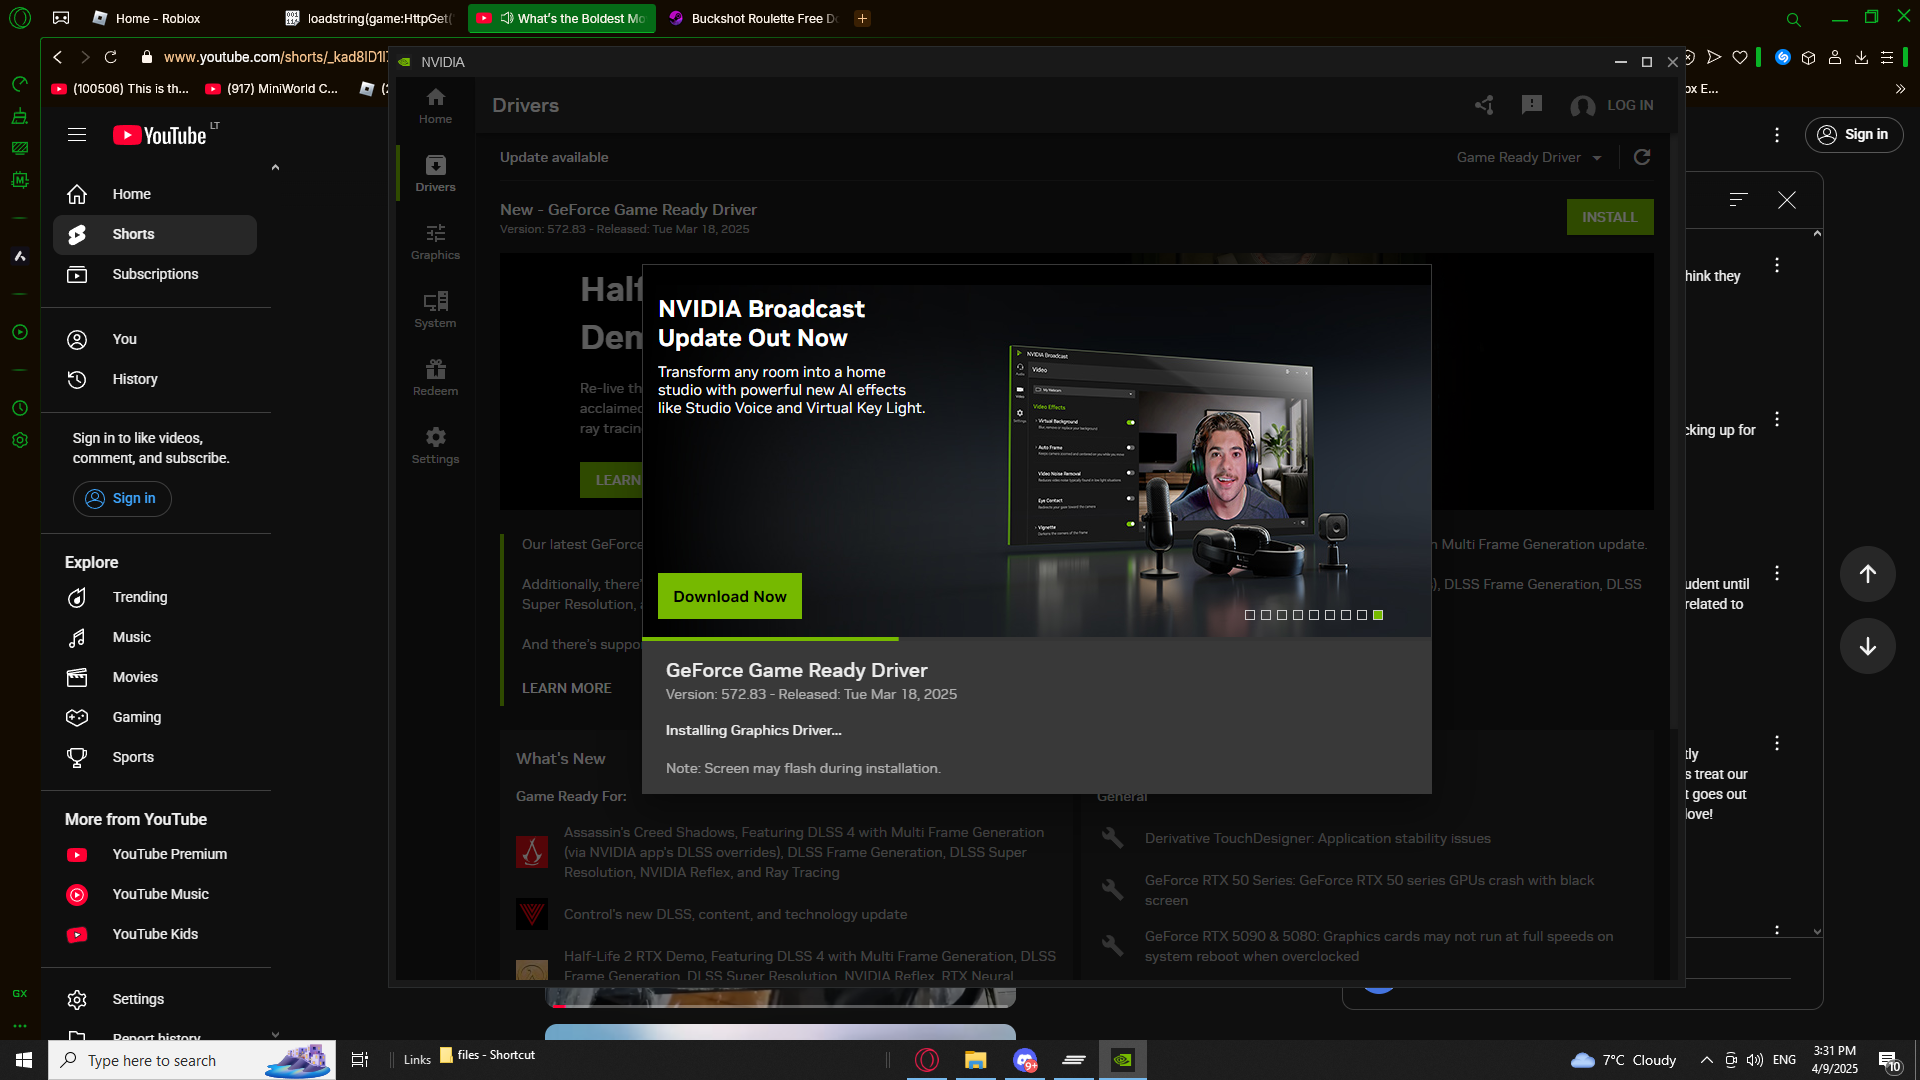
Task: Click the NVIDIA share icon
Action: [x=1484, y=105]
